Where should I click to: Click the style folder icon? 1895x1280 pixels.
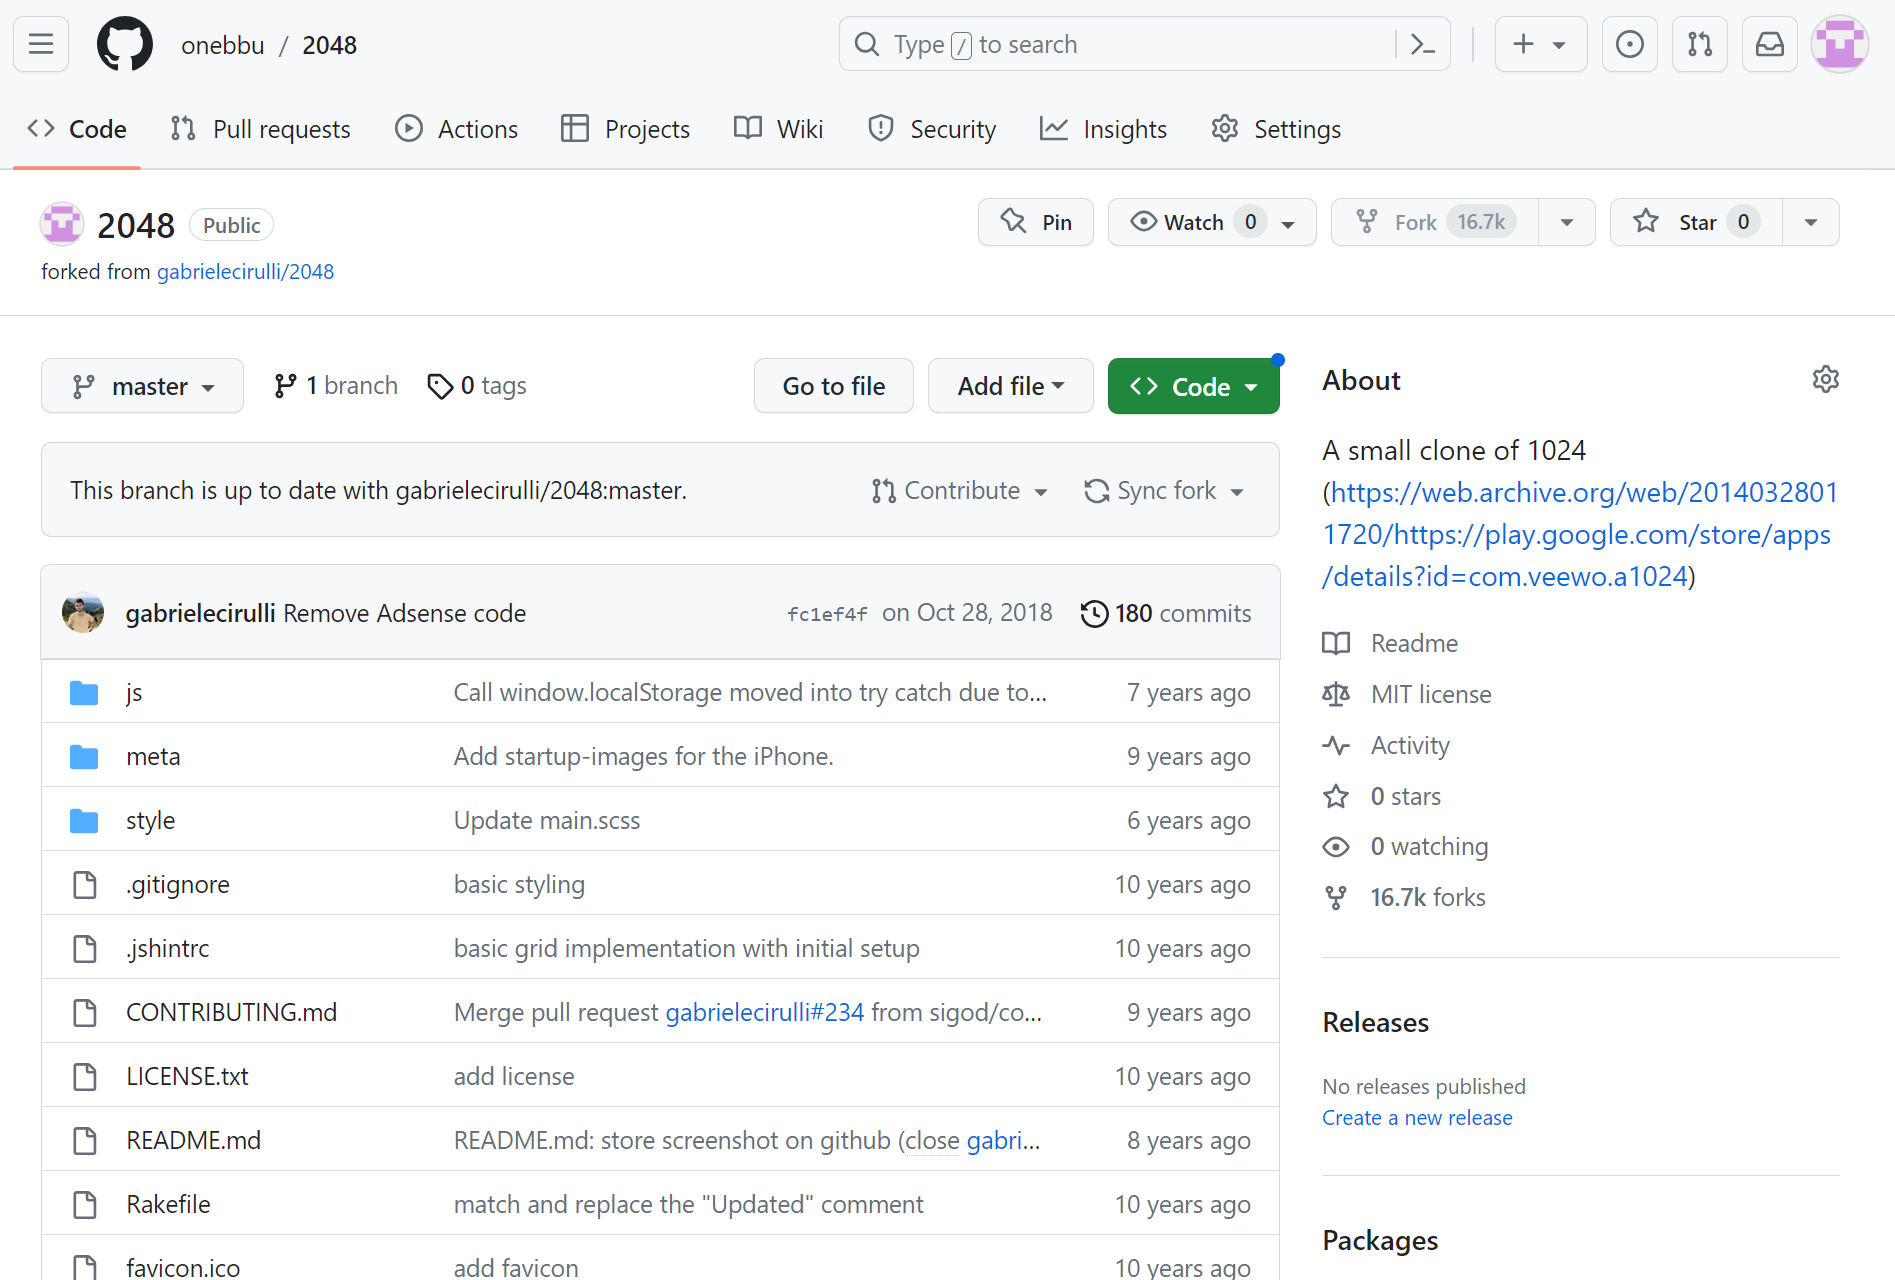pyautogui.click(x=84, y=820)
